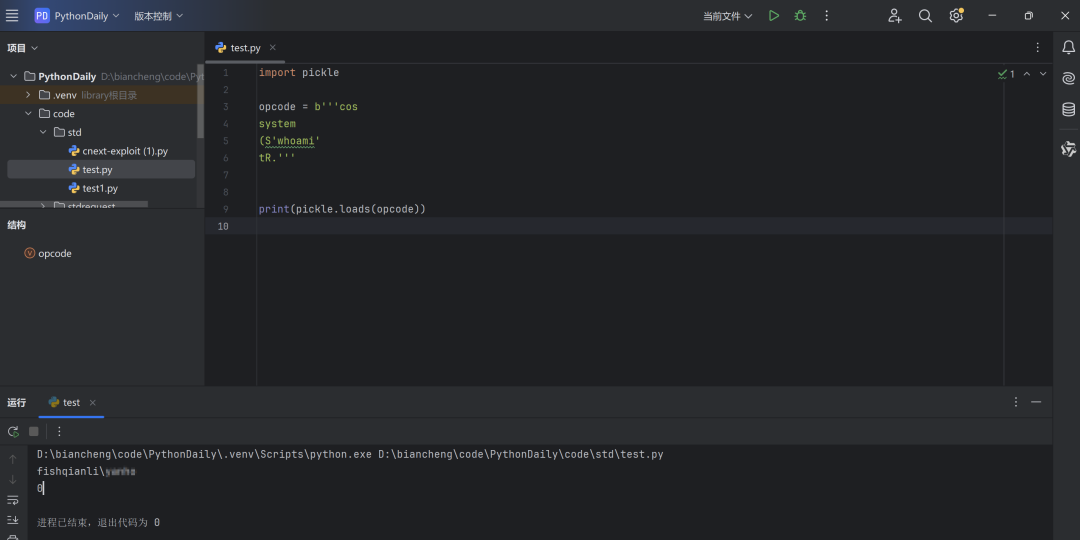Screen dimensions: 1080x540
Task: Open test1.py in the project tree
Action: click(x=99, y=188)
